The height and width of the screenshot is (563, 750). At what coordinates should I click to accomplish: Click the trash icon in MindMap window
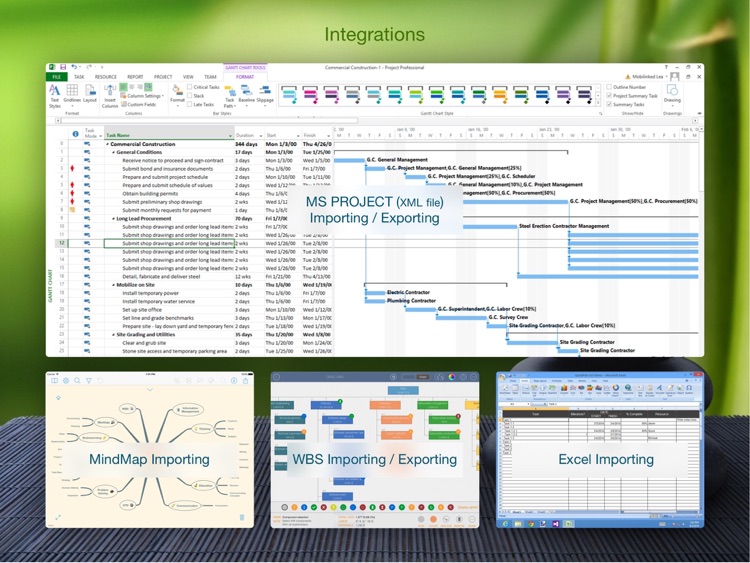click(x=242, y=517)
